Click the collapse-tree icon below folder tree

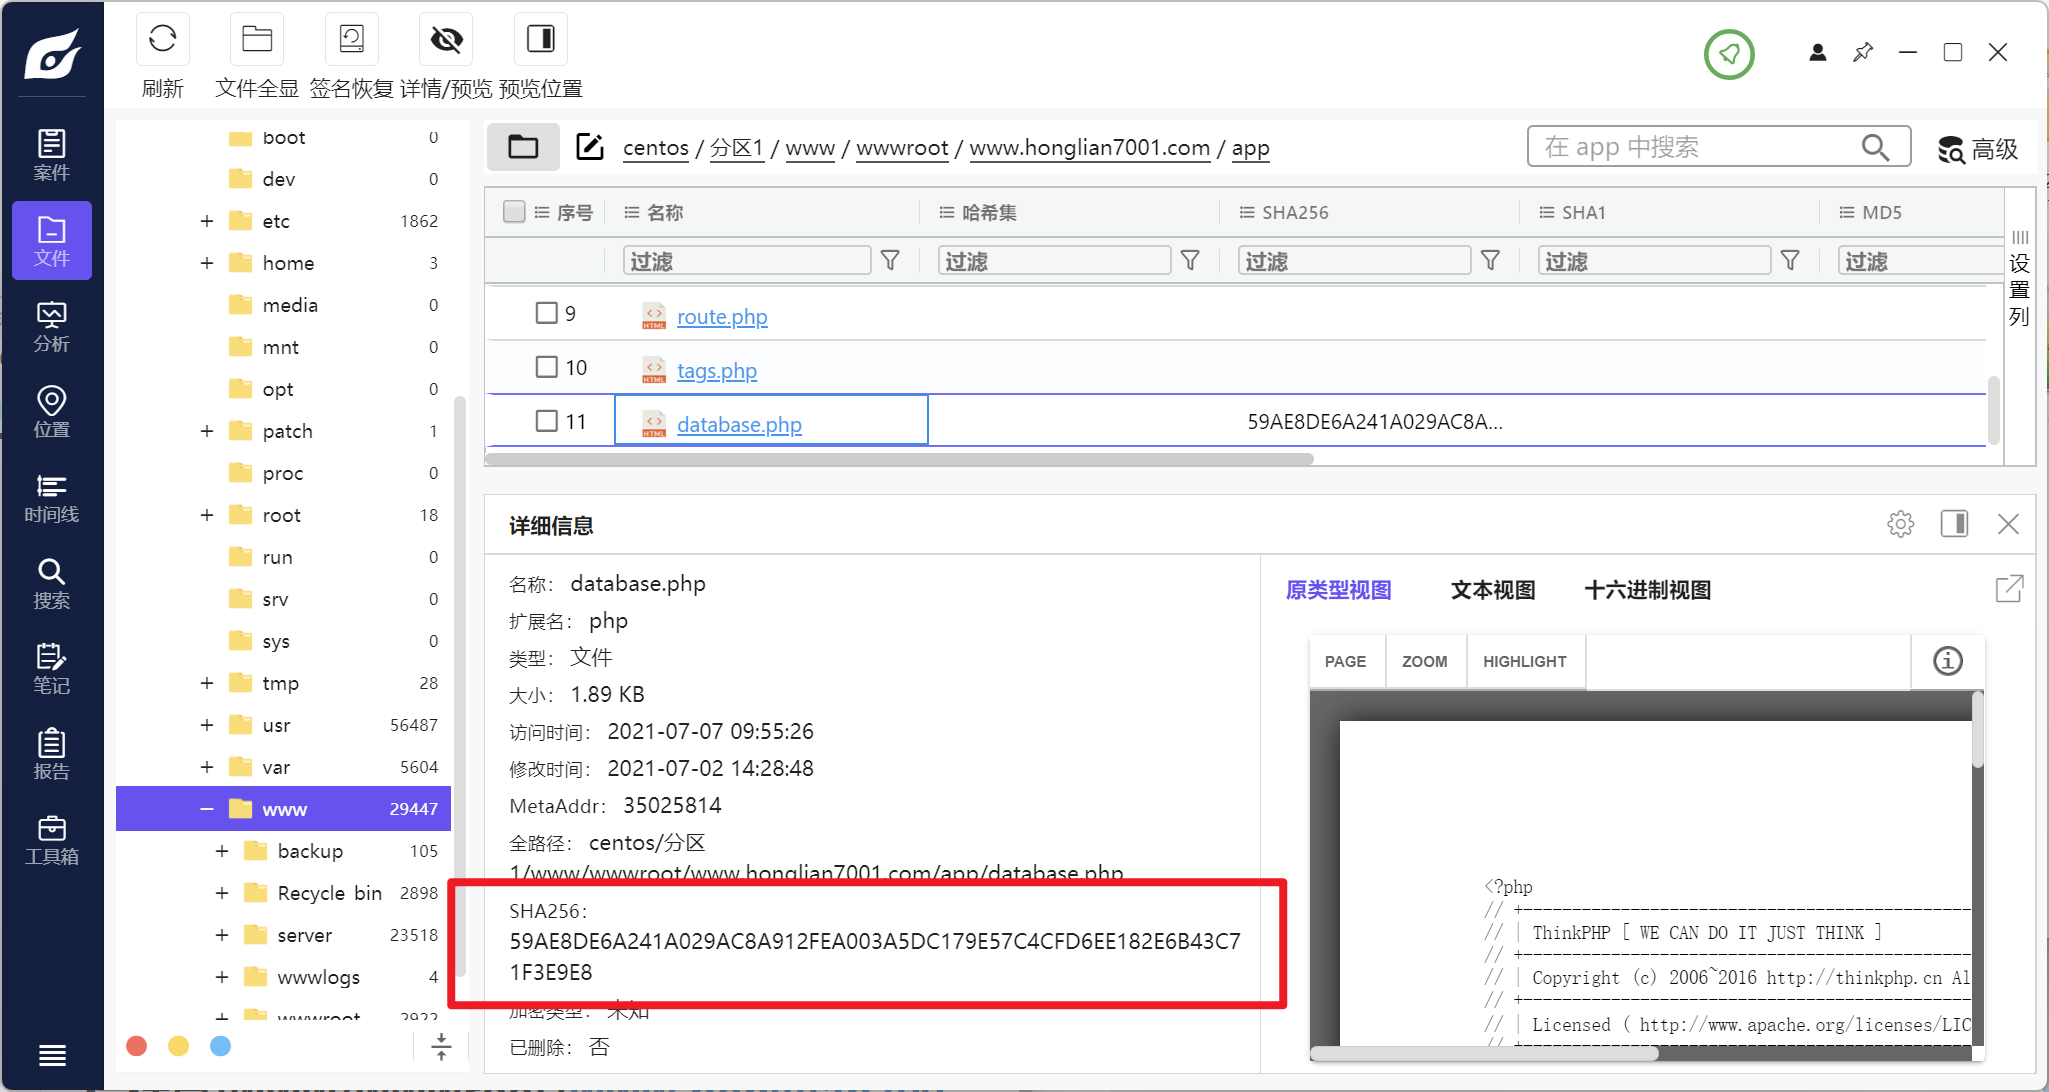pyautogui.click(x=441, y=1047)
